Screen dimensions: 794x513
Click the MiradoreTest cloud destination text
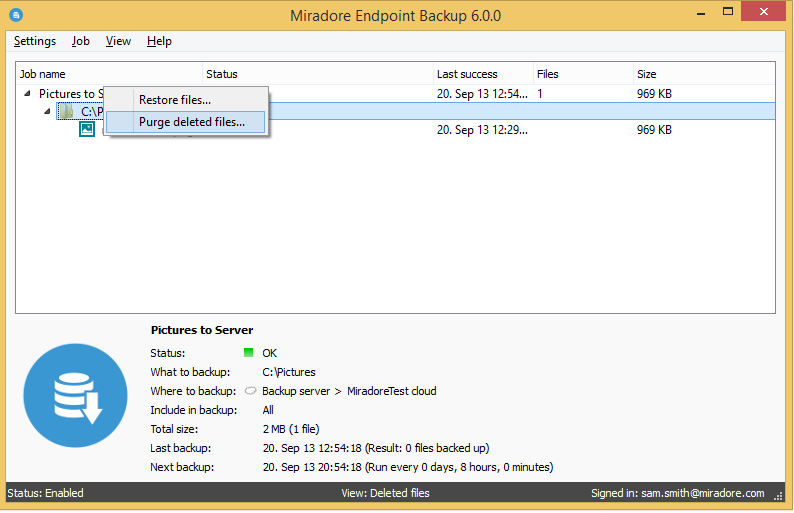click(x=391, y=391)
